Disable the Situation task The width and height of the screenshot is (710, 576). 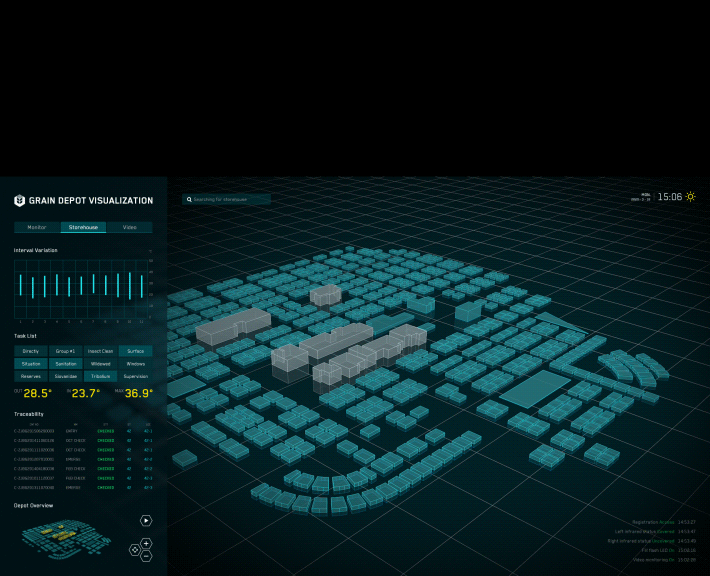click(x=31, y=364)
